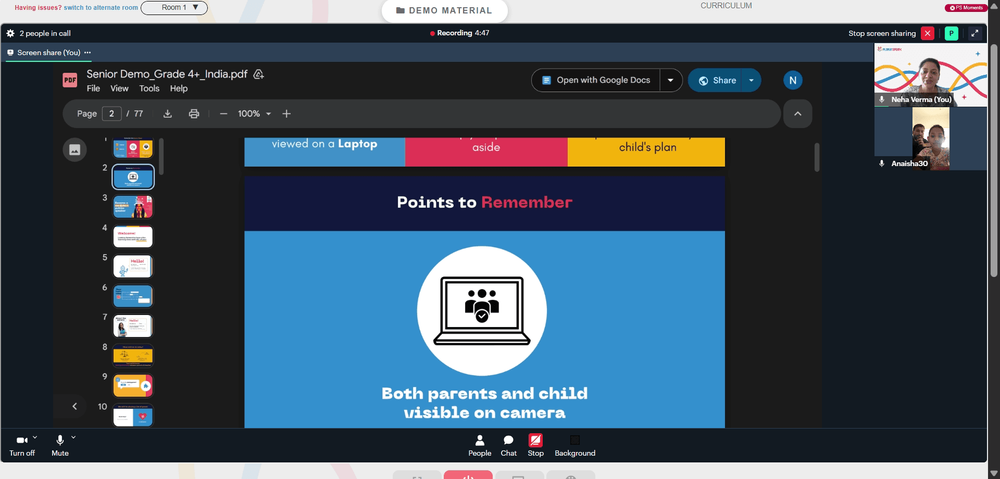Click the 2 people in call text
Image resolution: width=1000 pixels, height=479 pixels.
(x=45, y=33)
